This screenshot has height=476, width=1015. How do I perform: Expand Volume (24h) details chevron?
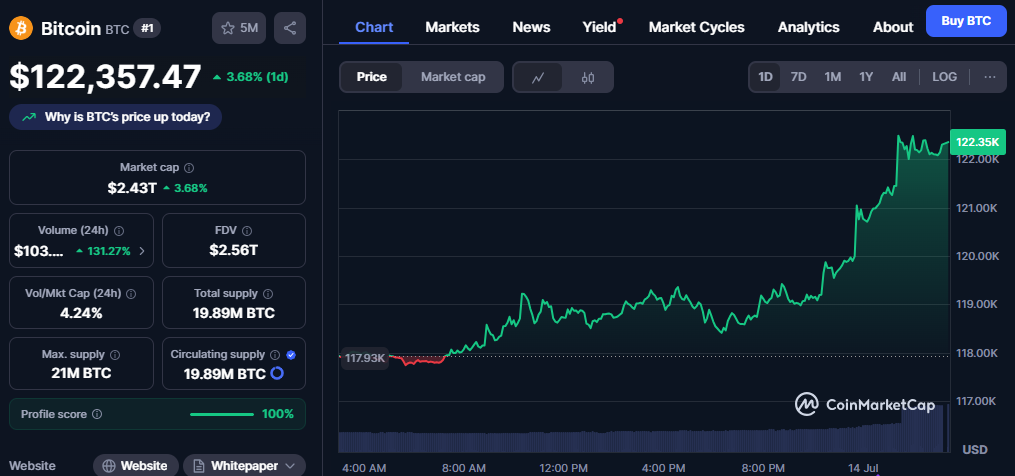[x=142, y=251]
